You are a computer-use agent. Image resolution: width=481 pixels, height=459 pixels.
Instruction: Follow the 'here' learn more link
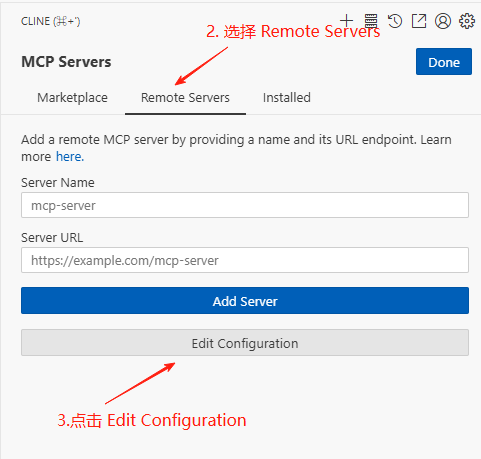70,156
